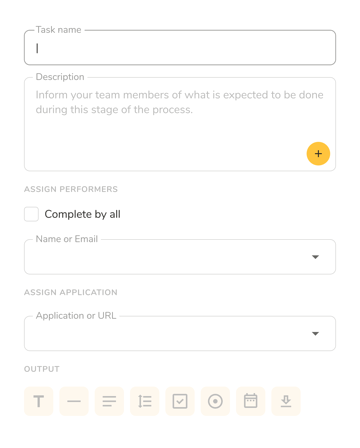Click the Assign Performers section heading

coord(71,189)
